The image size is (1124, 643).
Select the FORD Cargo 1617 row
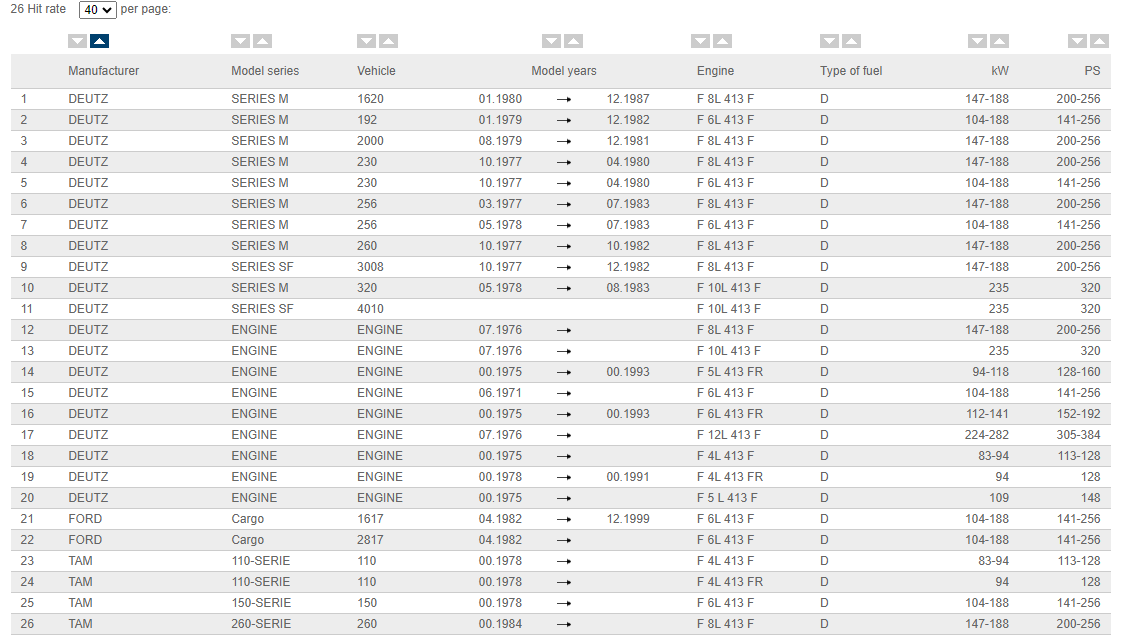(370, 519)
